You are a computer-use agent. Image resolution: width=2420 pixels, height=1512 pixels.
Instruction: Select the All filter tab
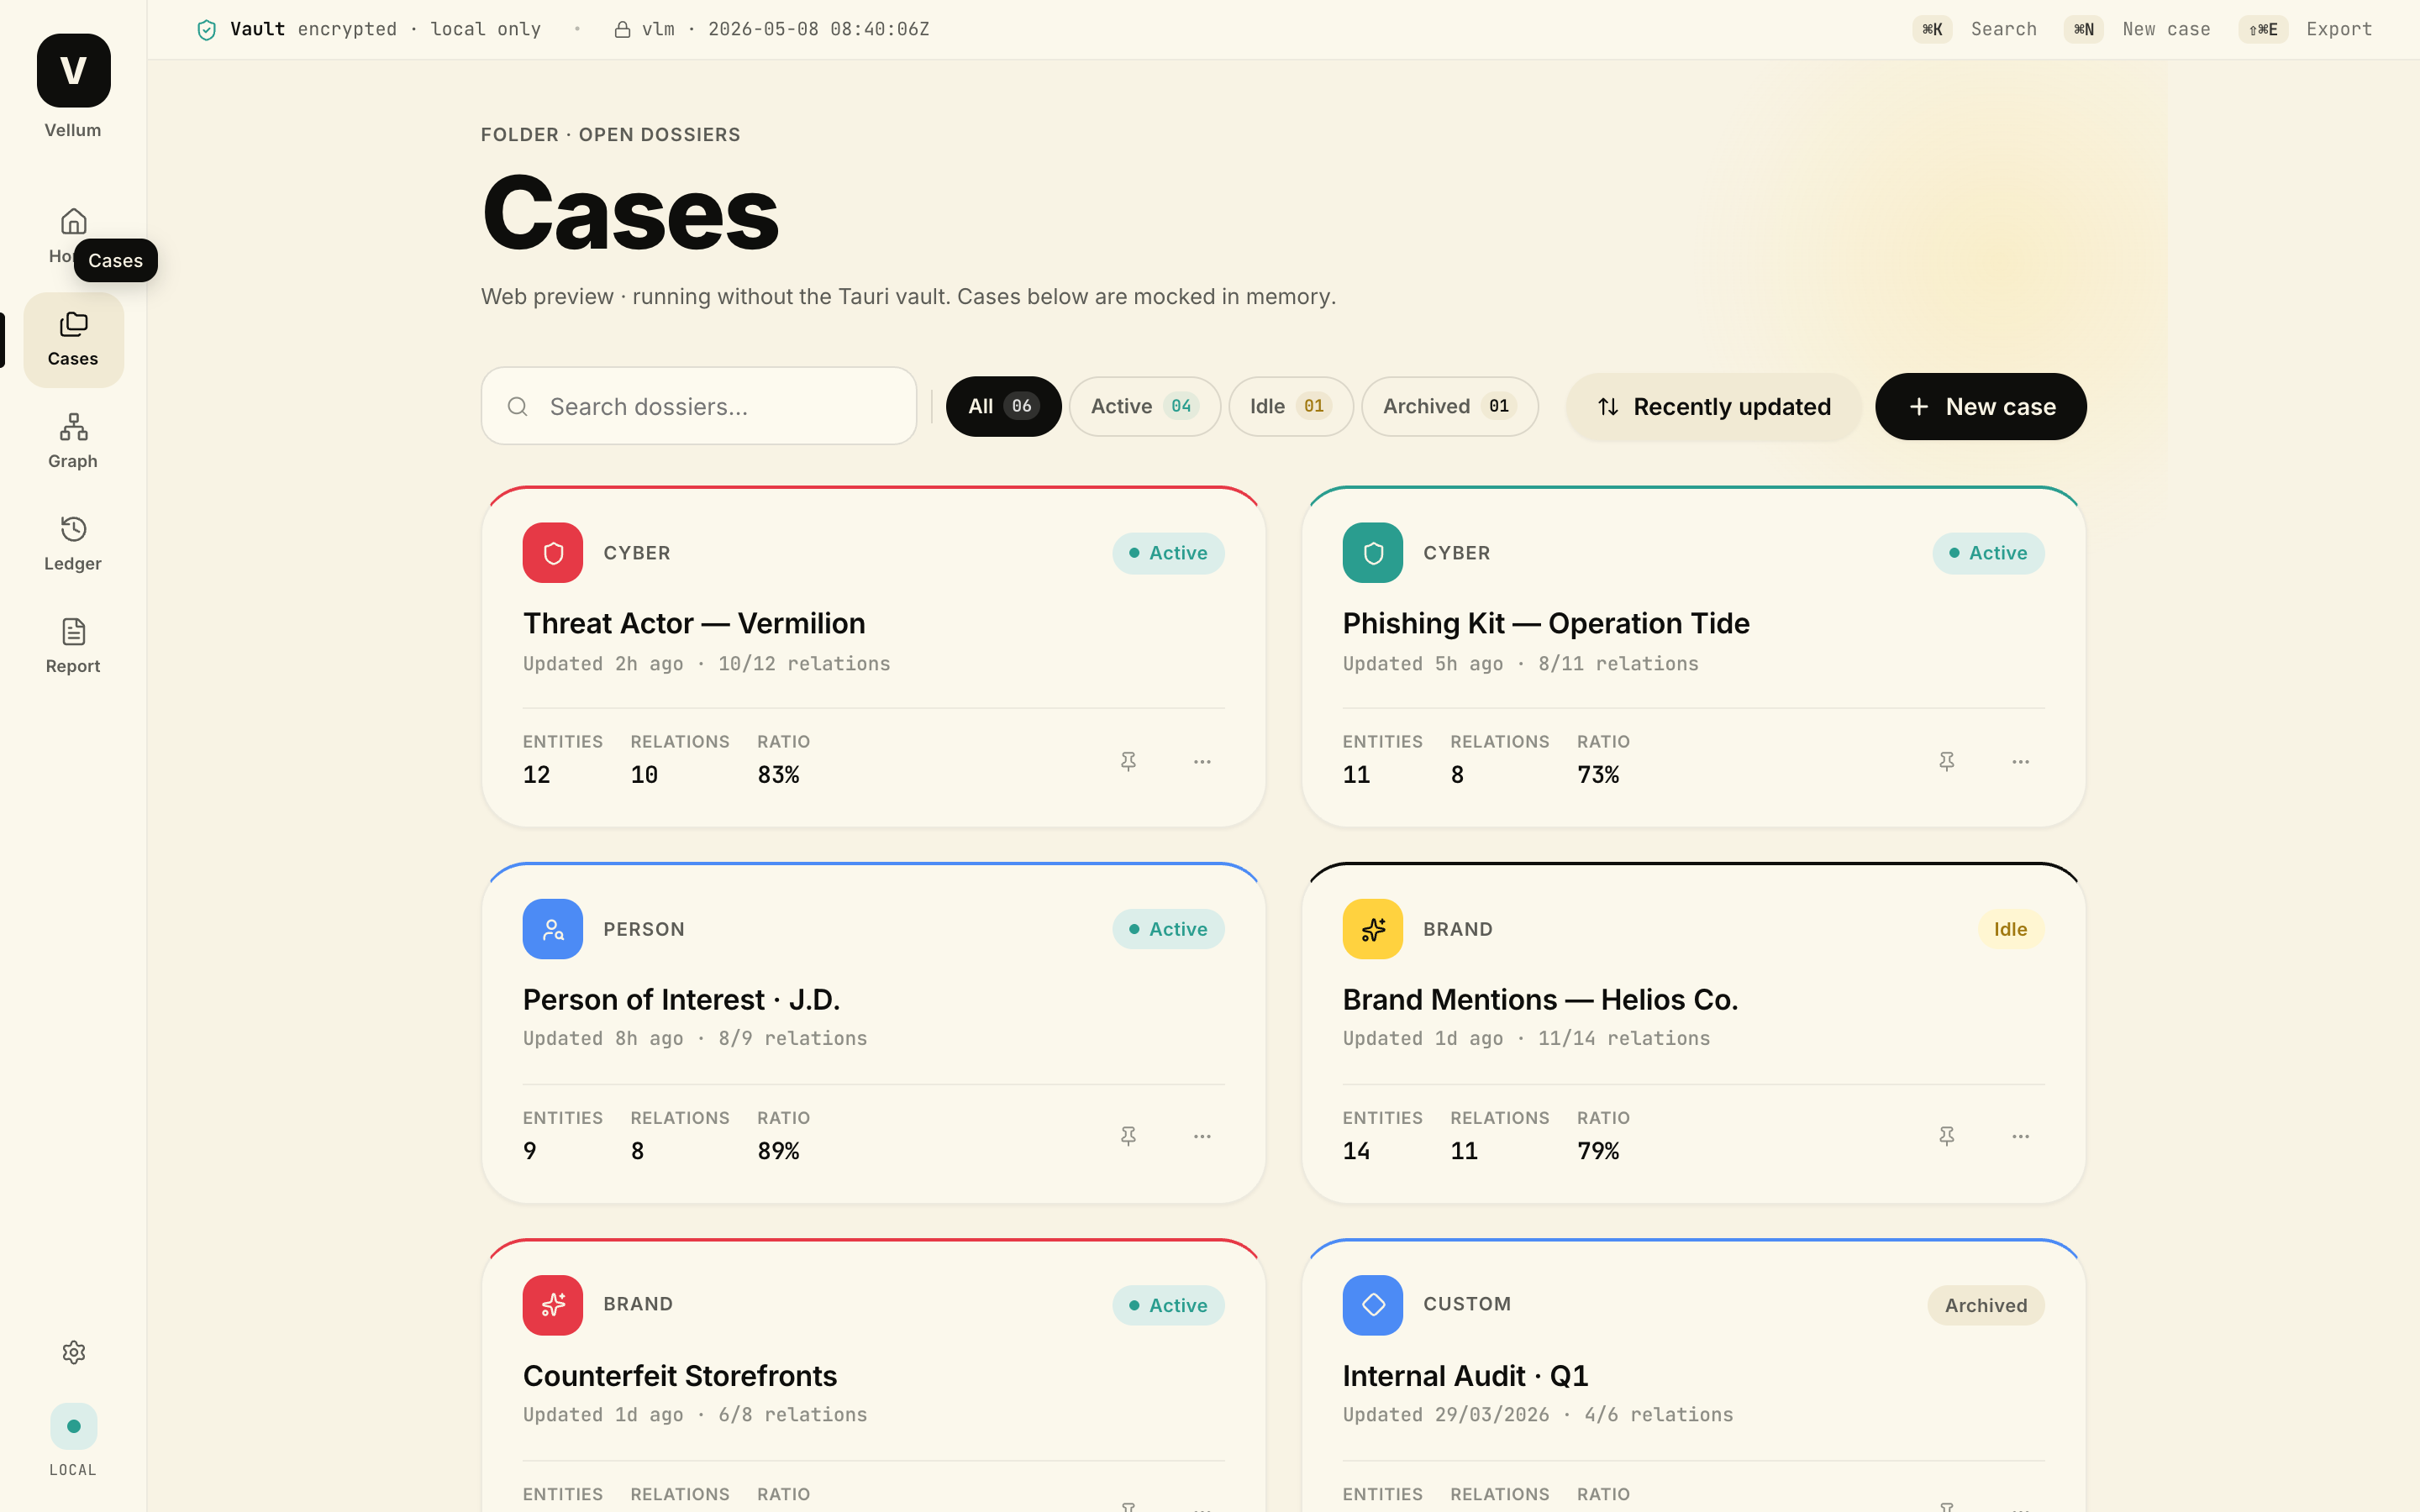[1003, 406]
